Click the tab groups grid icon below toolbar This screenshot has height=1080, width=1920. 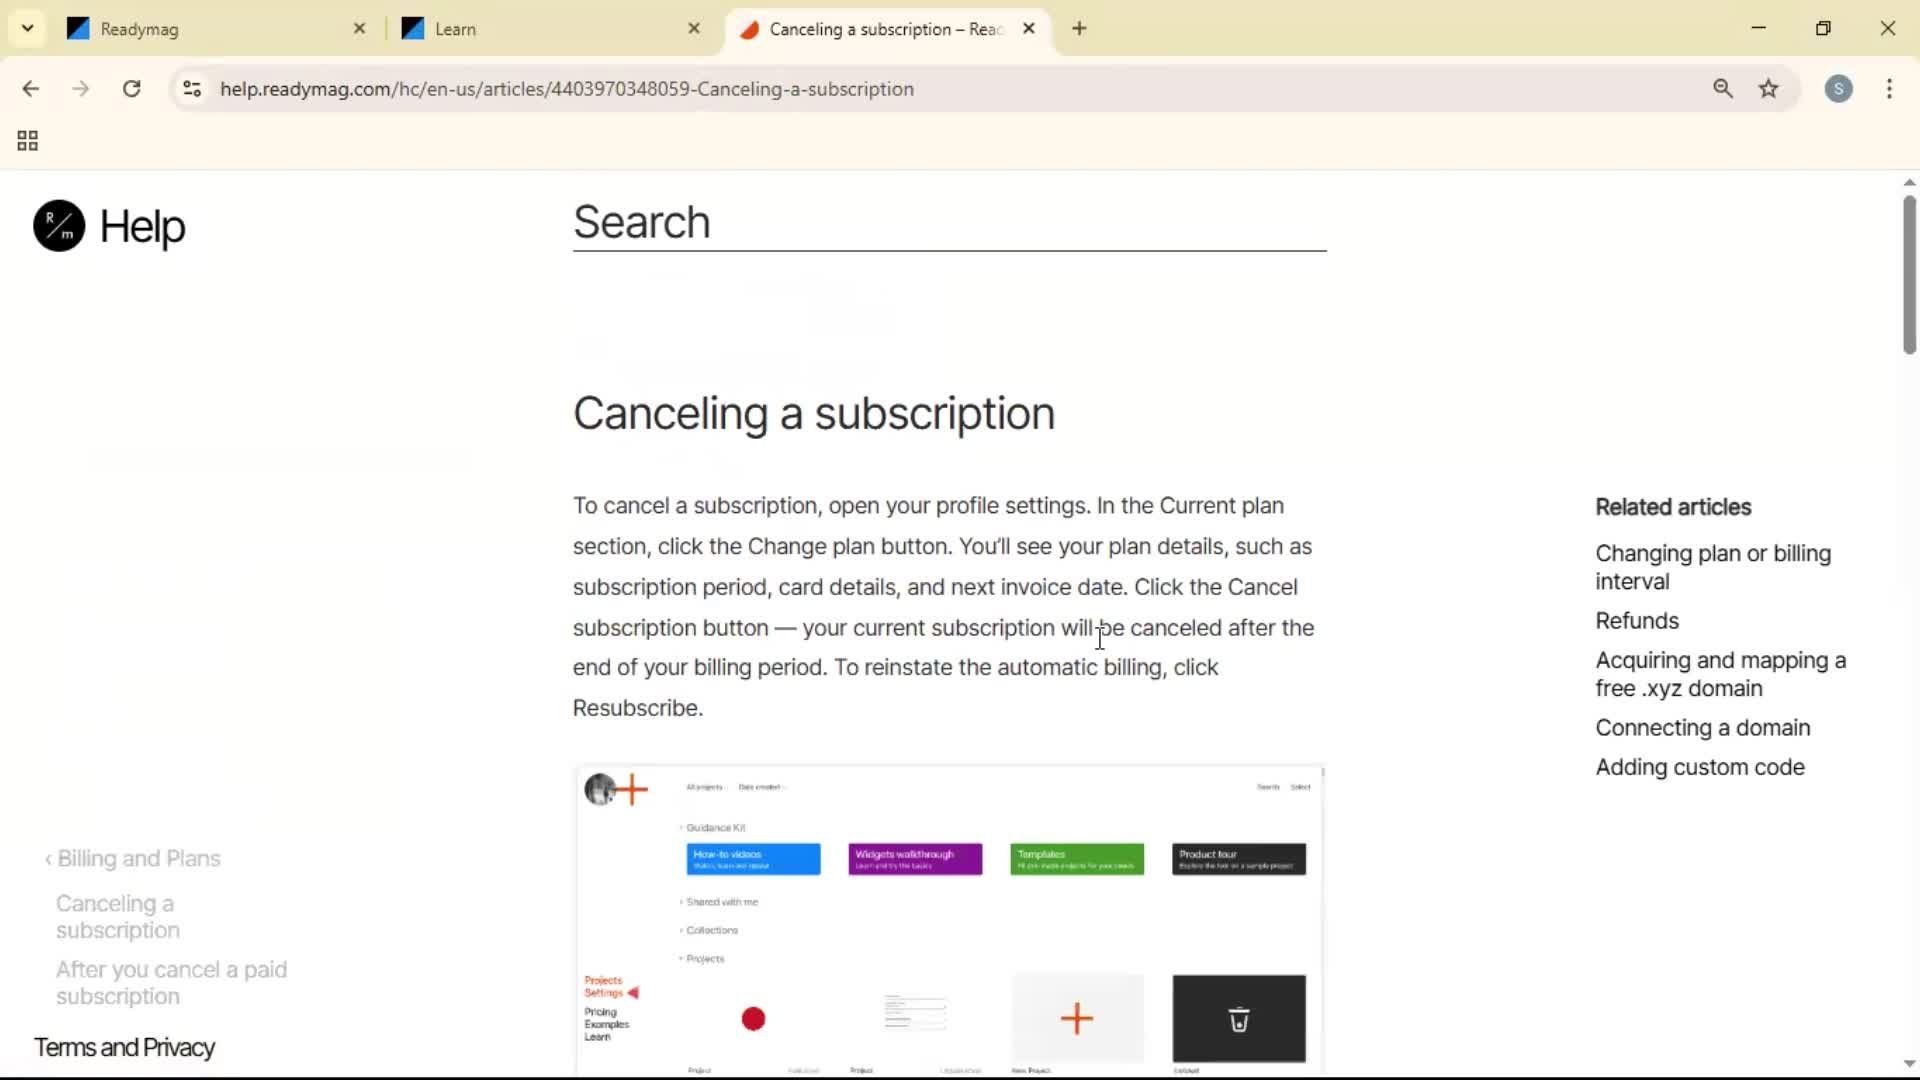pyautogui.click(x=27, y=140)
